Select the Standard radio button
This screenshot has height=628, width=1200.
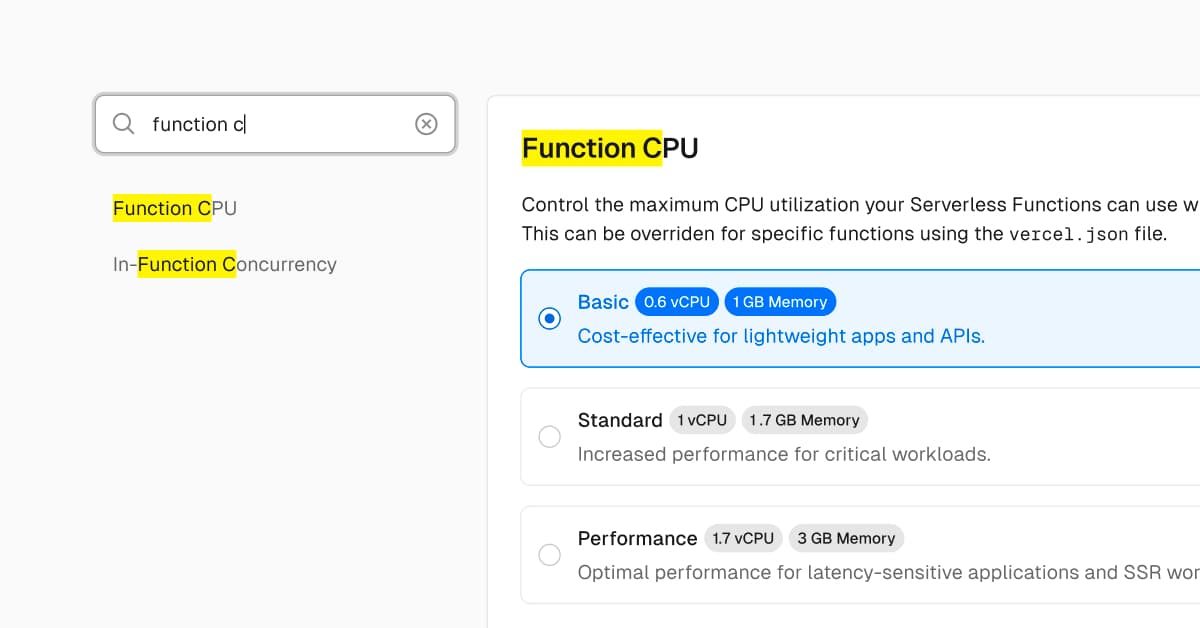click(549, 437)
